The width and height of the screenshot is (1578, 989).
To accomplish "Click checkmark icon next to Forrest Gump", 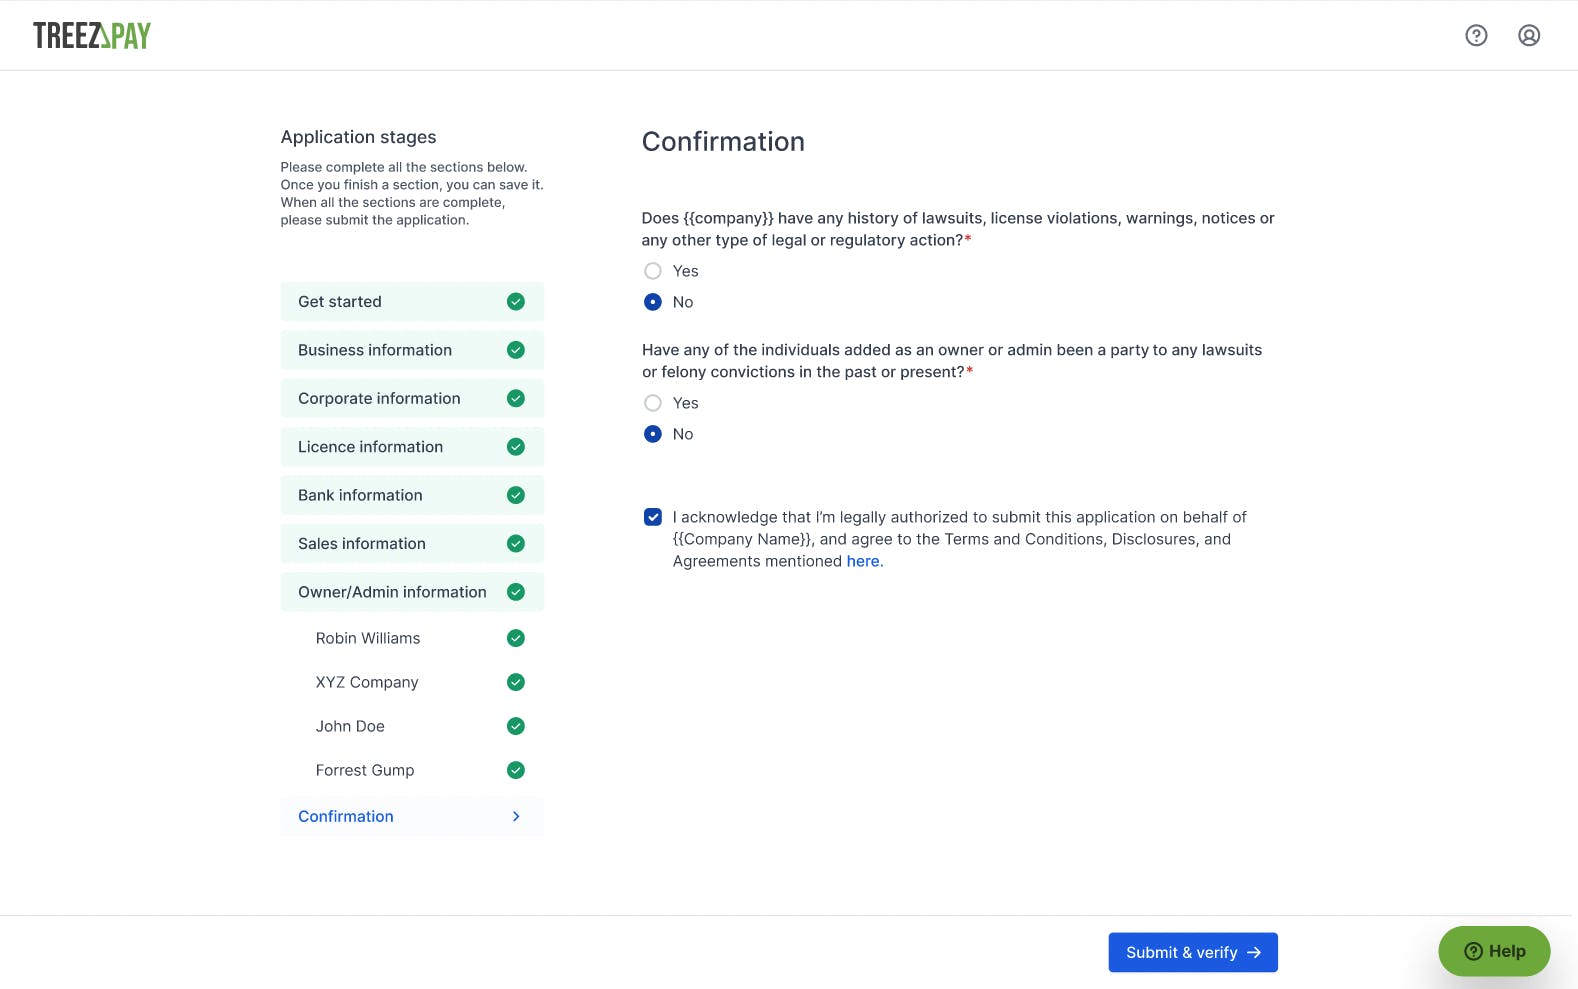I will coord(516,770).
